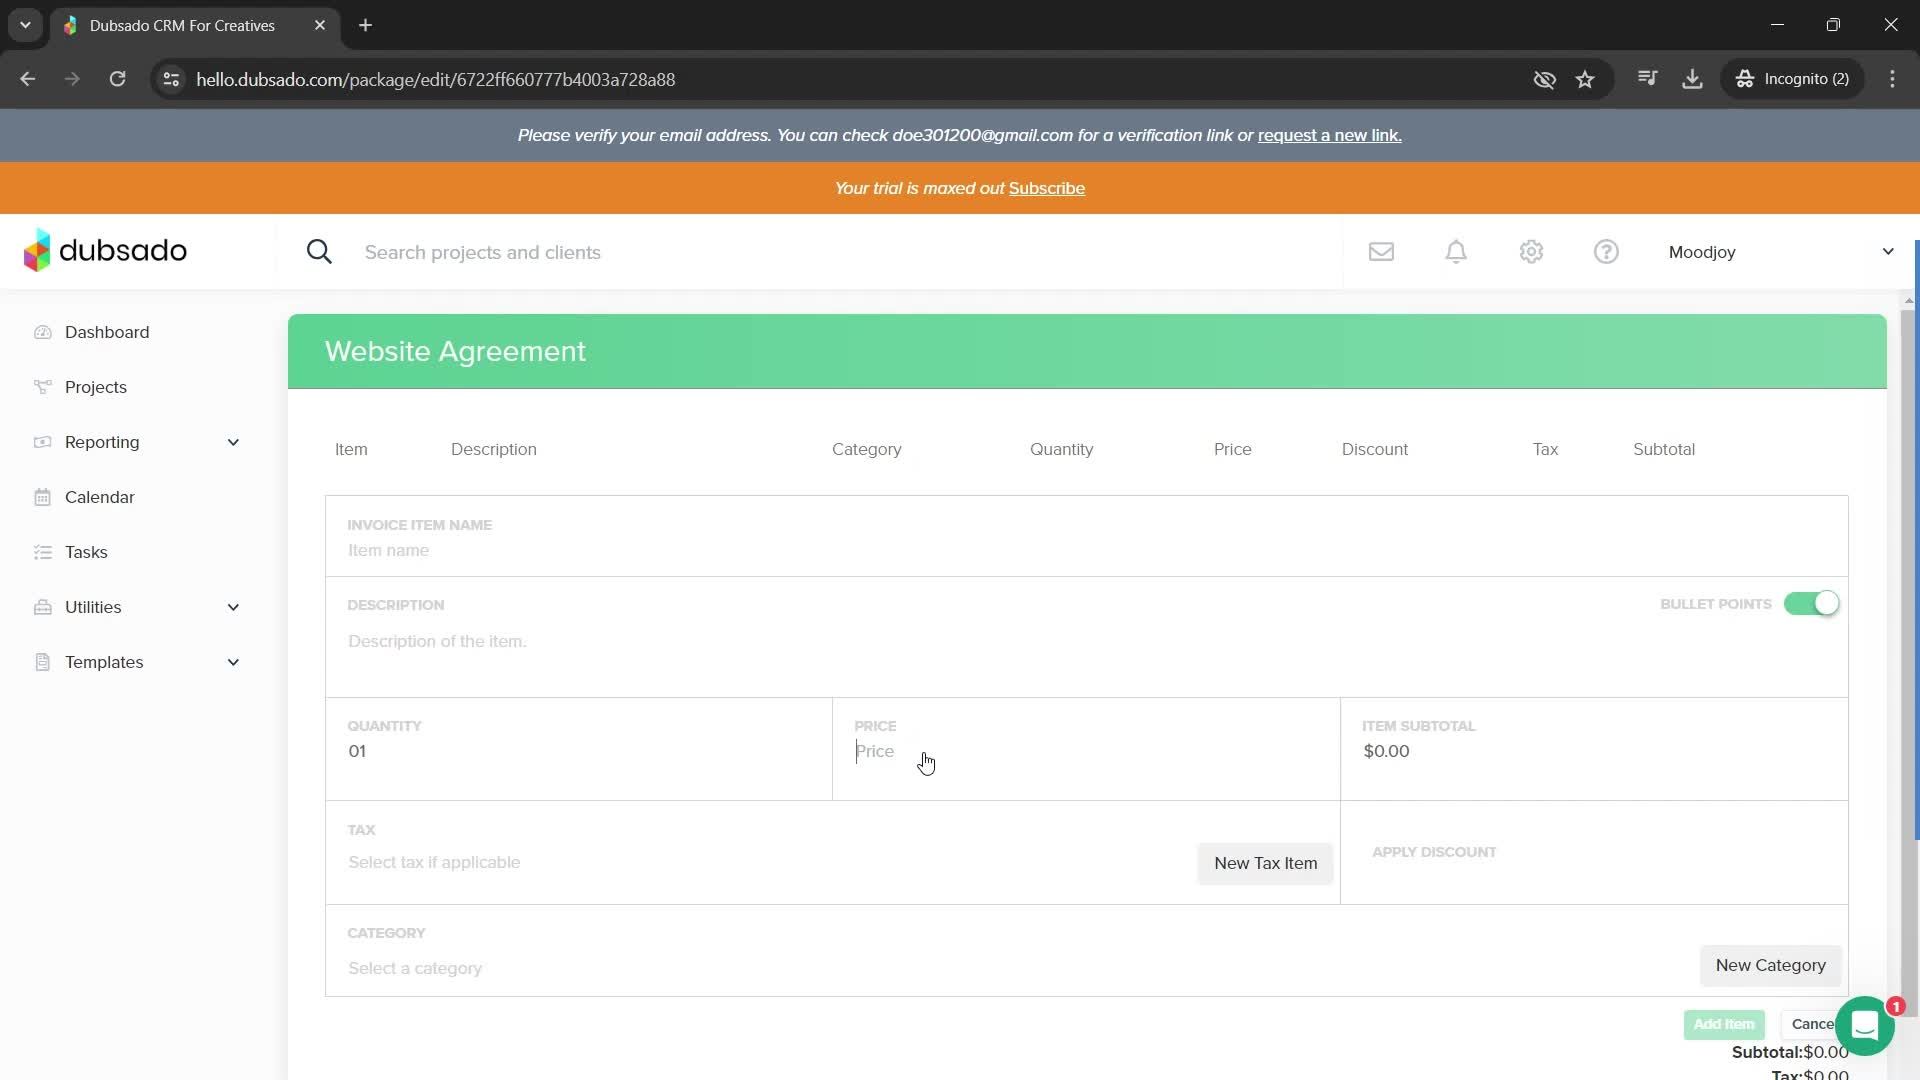The height and width of the screenshot is (1080, 1920).
Task: Click the Discount column header
Action: click(1374, 449)
